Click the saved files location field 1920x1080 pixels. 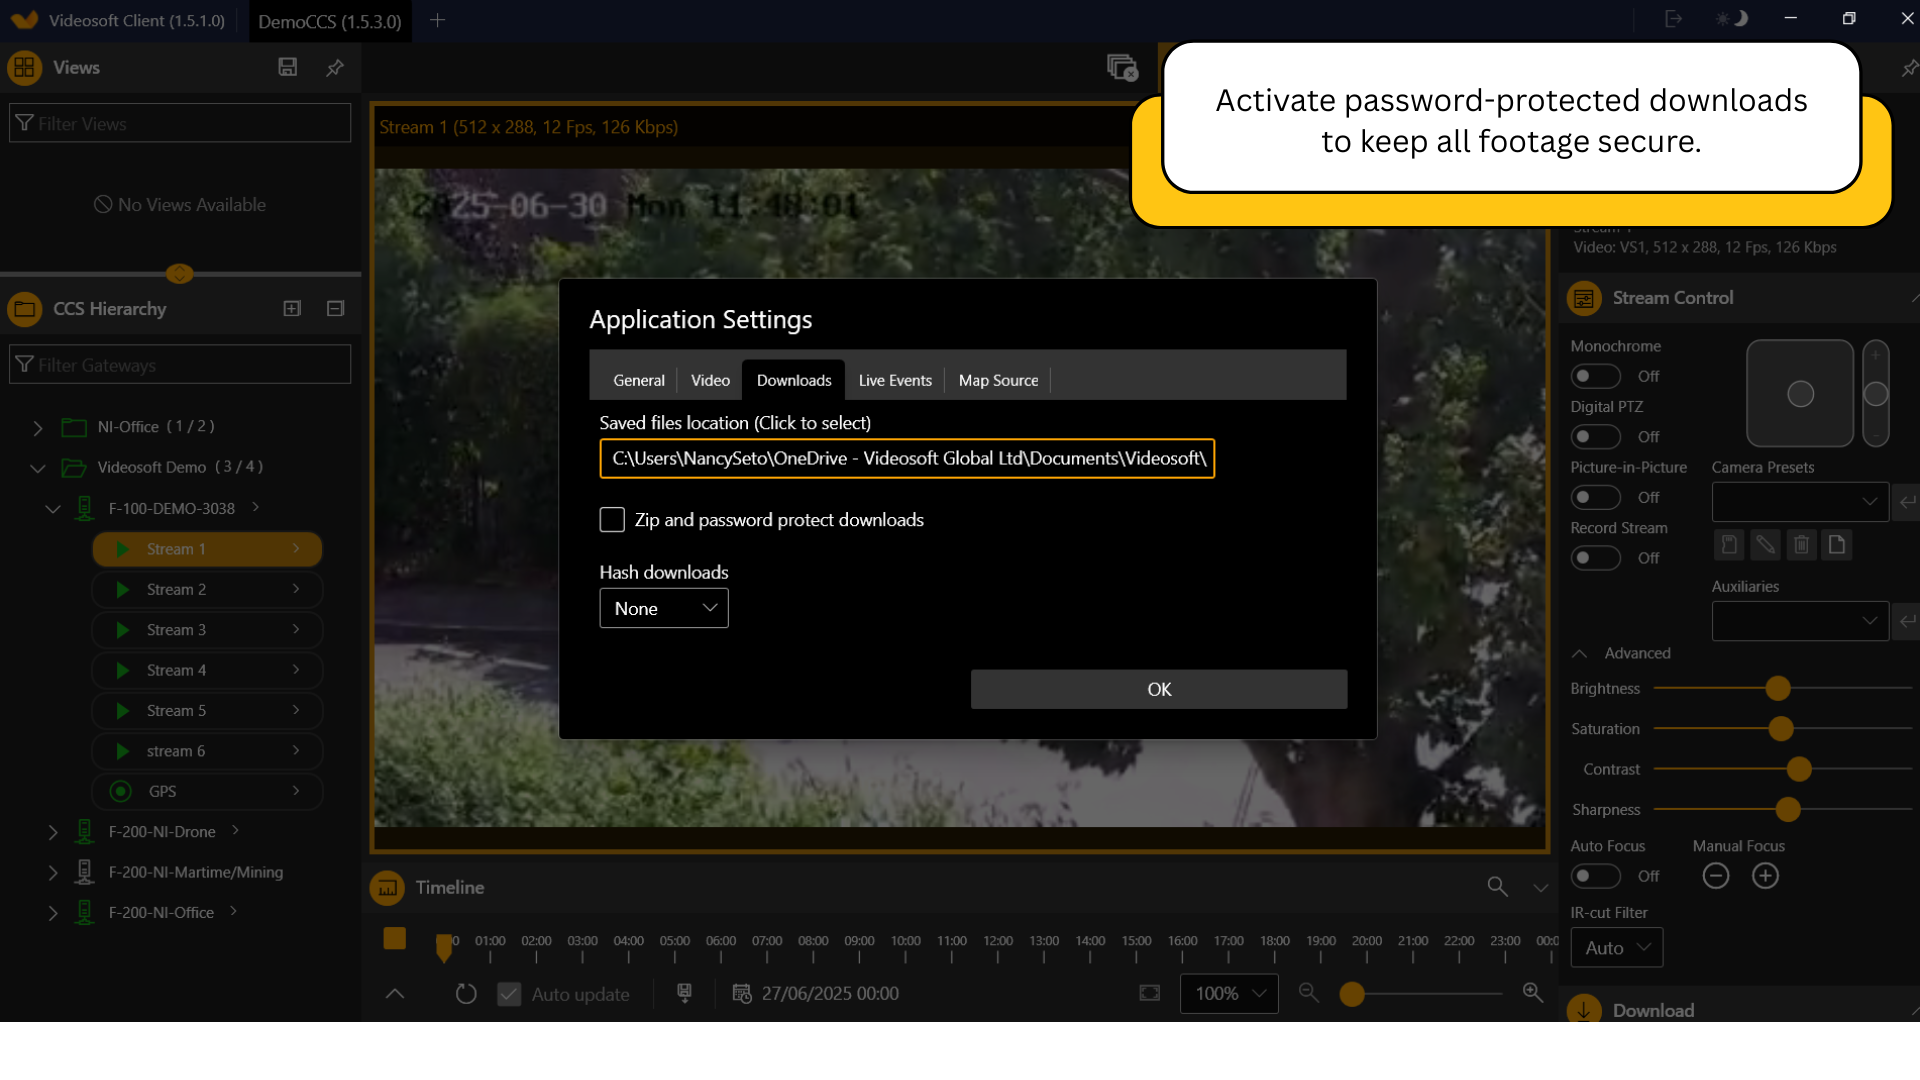pyautogui.click(x=907, y=458)
